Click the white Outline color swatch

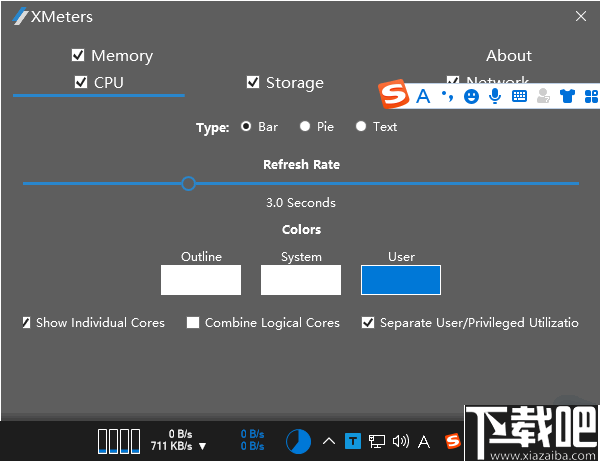pos(201,280)
